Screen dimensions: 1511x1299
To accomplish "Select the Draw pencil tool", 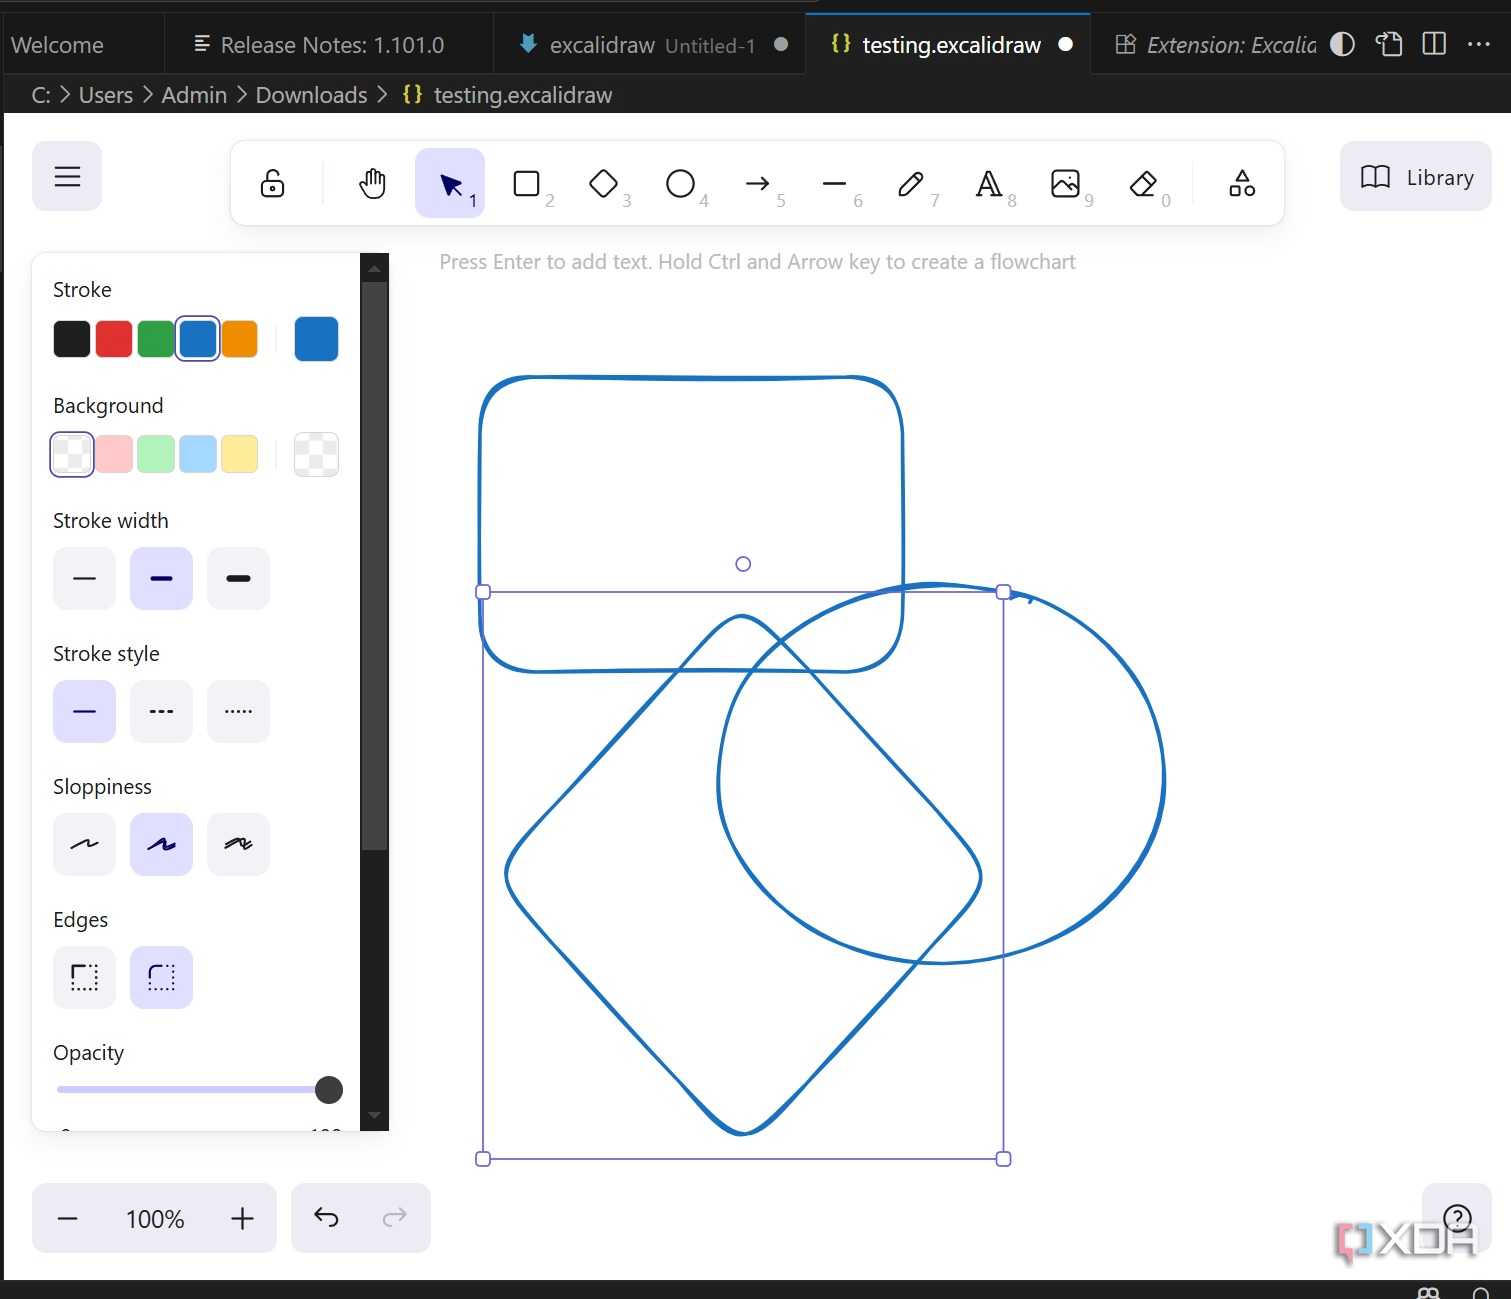I will click(911, 184).
